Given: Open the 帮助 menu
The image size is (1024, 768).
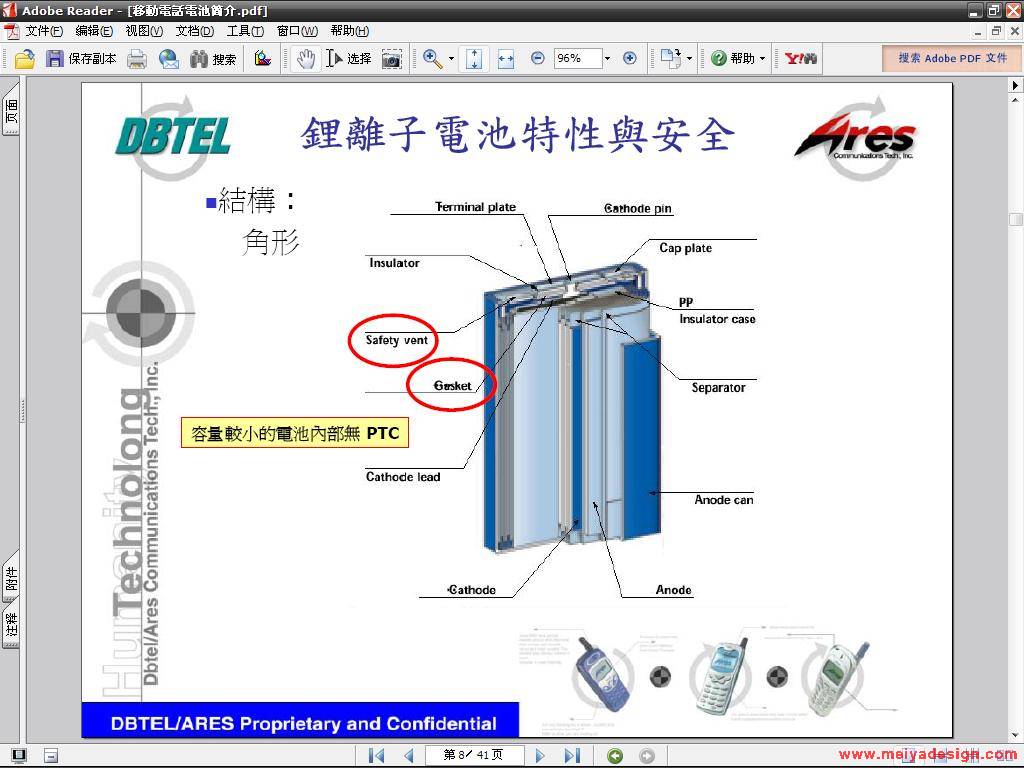Looking at the screenshot, I should coord(349,31).
